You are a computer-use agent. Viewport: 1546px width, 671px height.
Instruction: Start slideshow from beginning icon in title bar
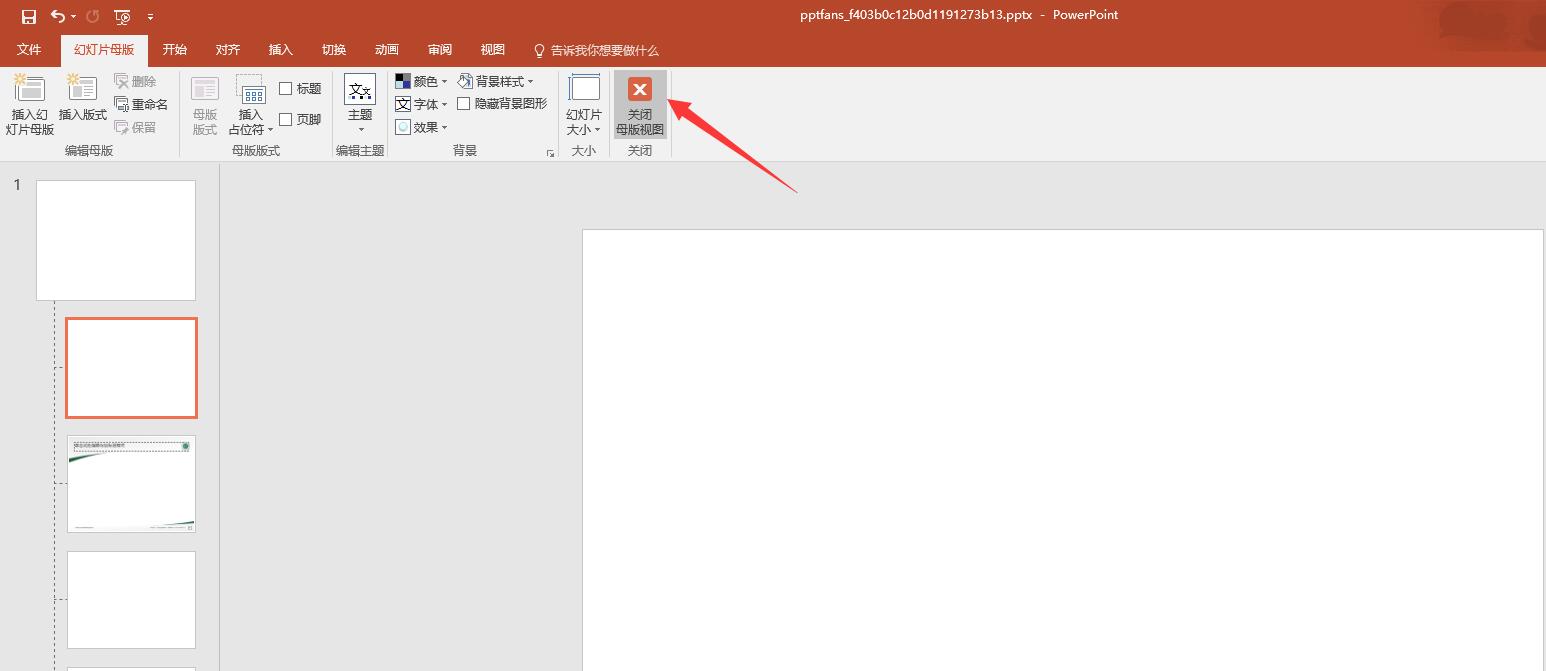point(122,17)
